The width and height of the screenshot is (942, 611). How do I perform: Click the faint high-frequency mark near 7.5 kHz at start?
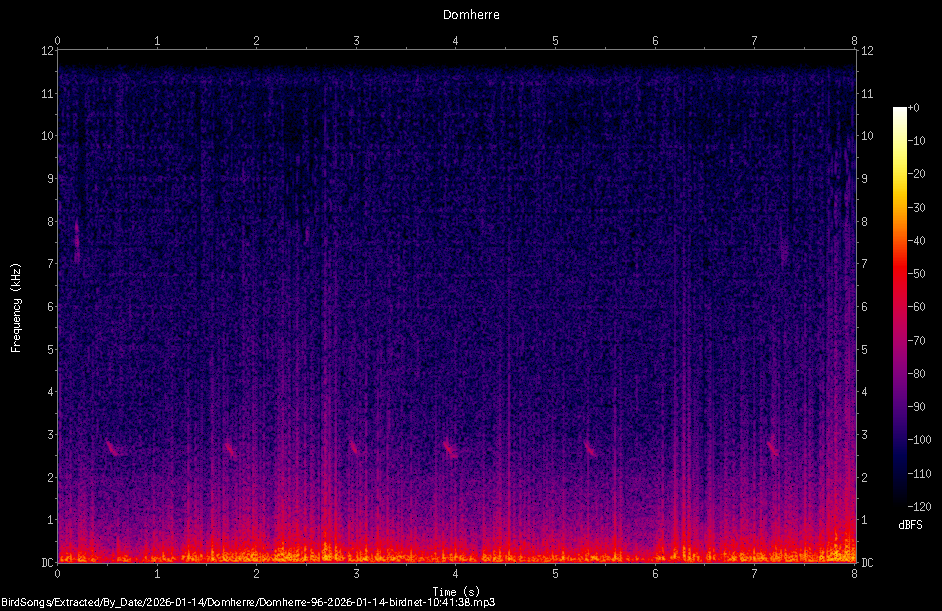[x=77, y=242]
